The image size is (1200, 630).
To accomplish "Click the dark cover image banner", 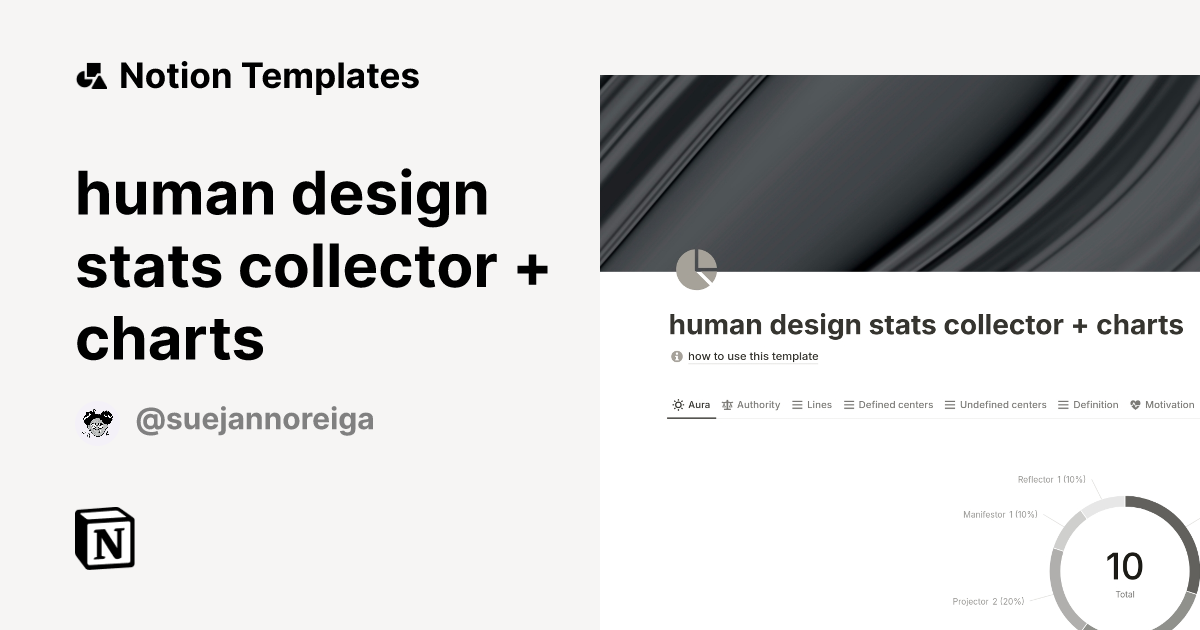I will (898, 170).
